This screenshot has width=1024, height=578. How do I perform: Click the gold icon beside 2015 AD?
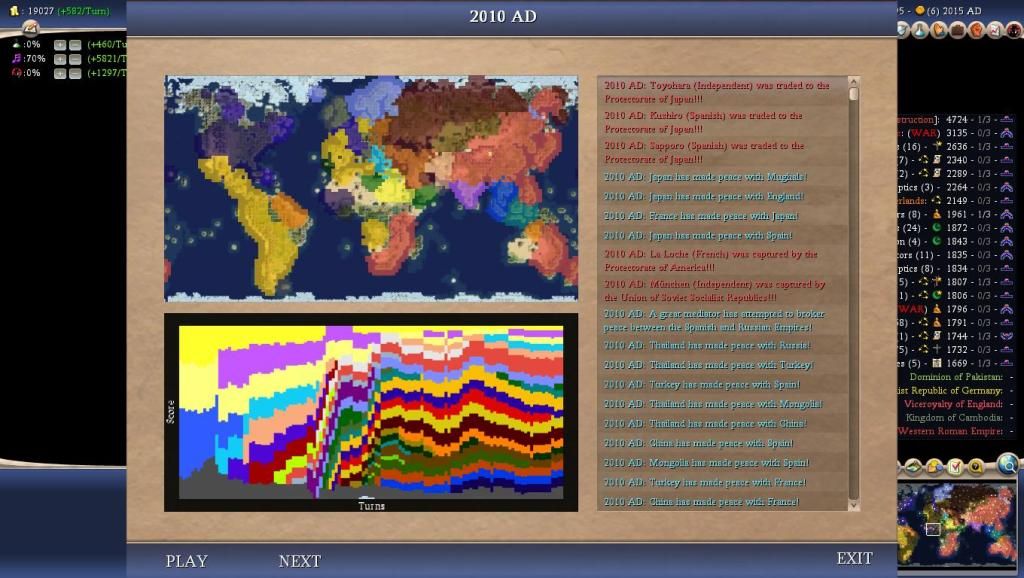920,10
